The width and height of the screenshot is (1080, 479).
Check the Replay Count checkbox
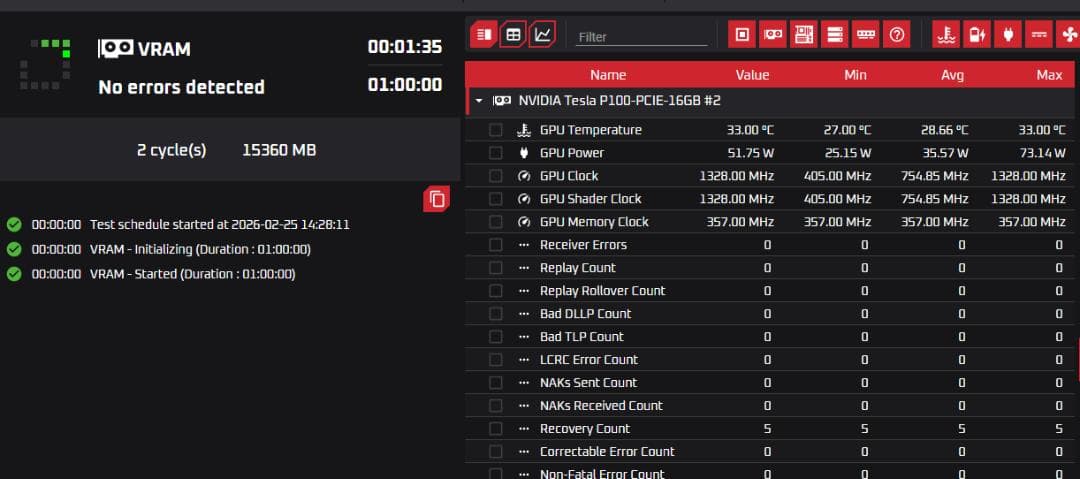click(495, 268)
